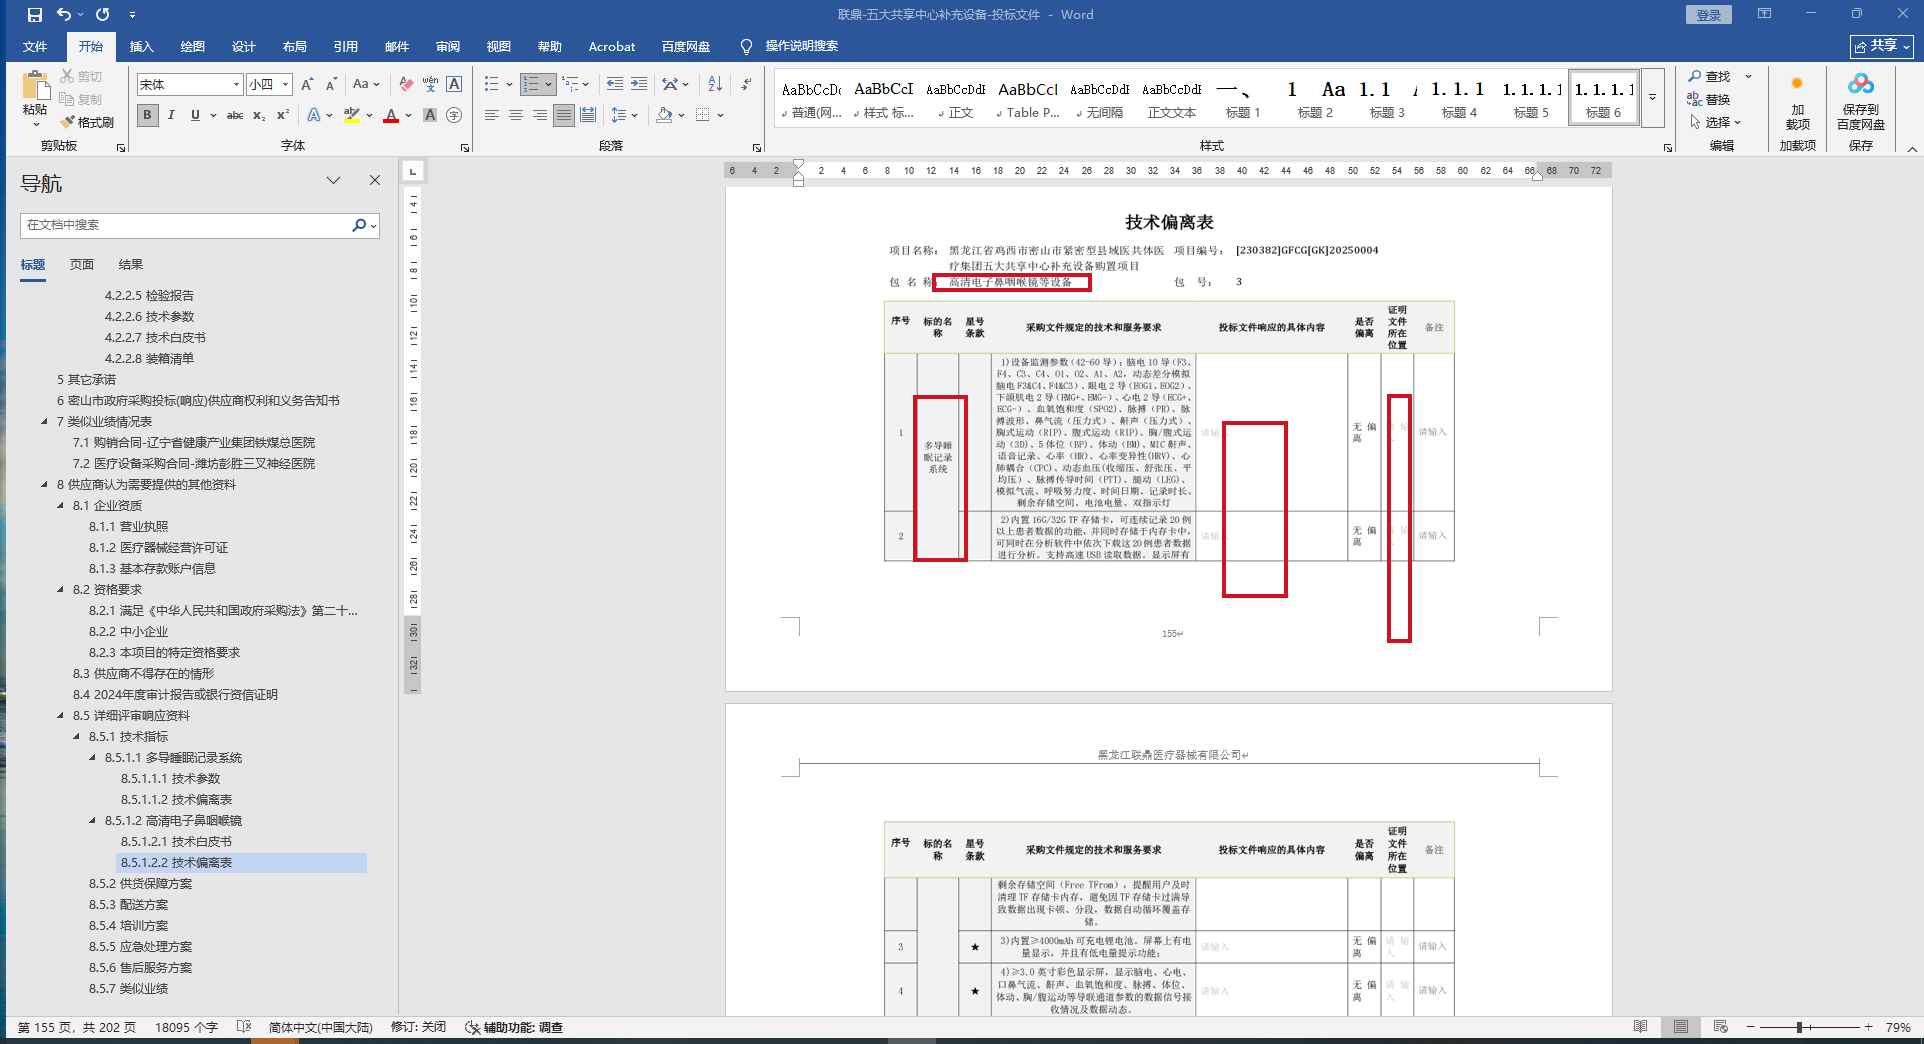The height and width of the screenshot is (1044, 1924).
Task: Redo the last action
Action: 102,15
